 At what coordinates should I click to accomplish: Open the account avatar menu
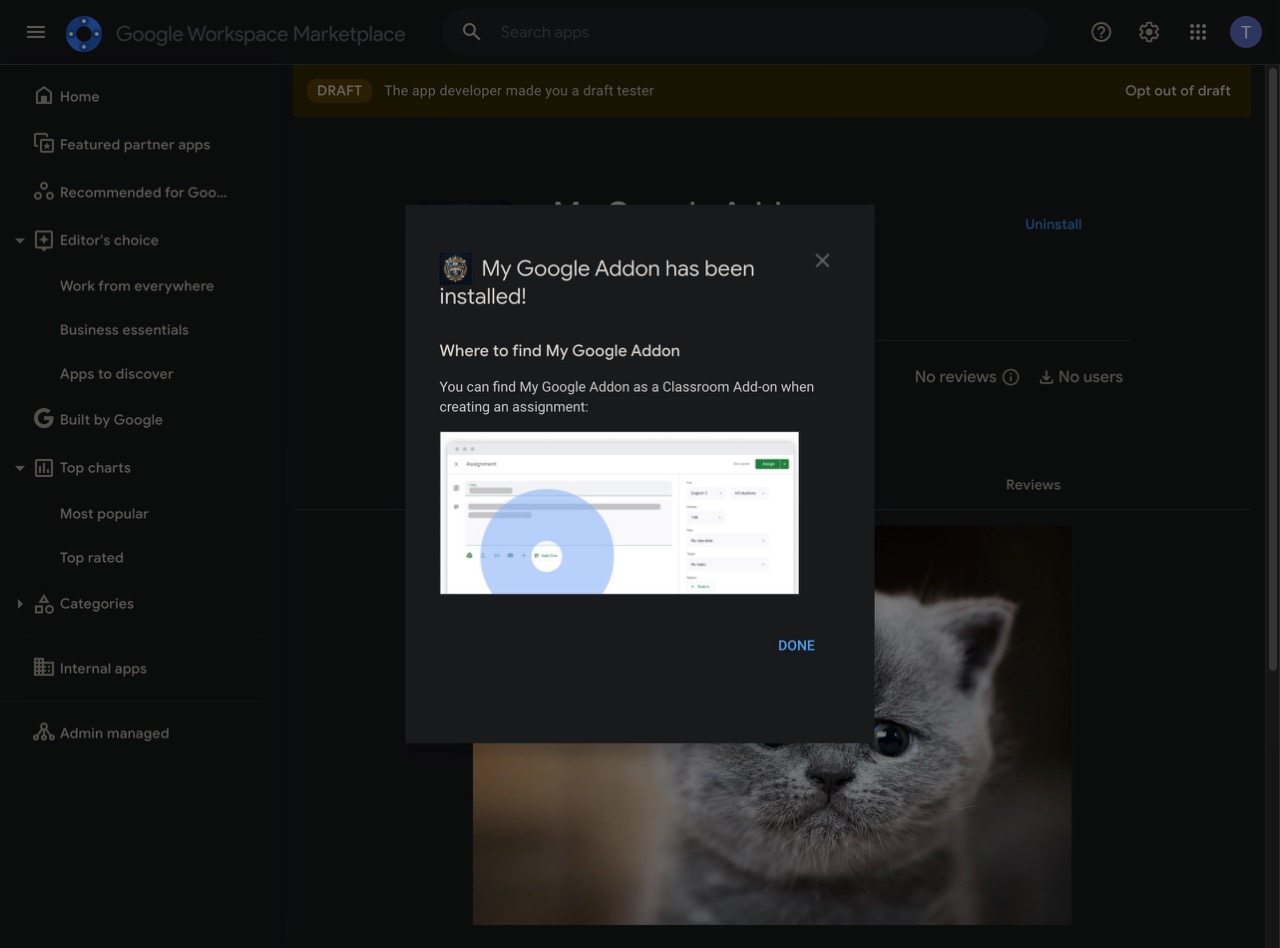coord(1245,32)
